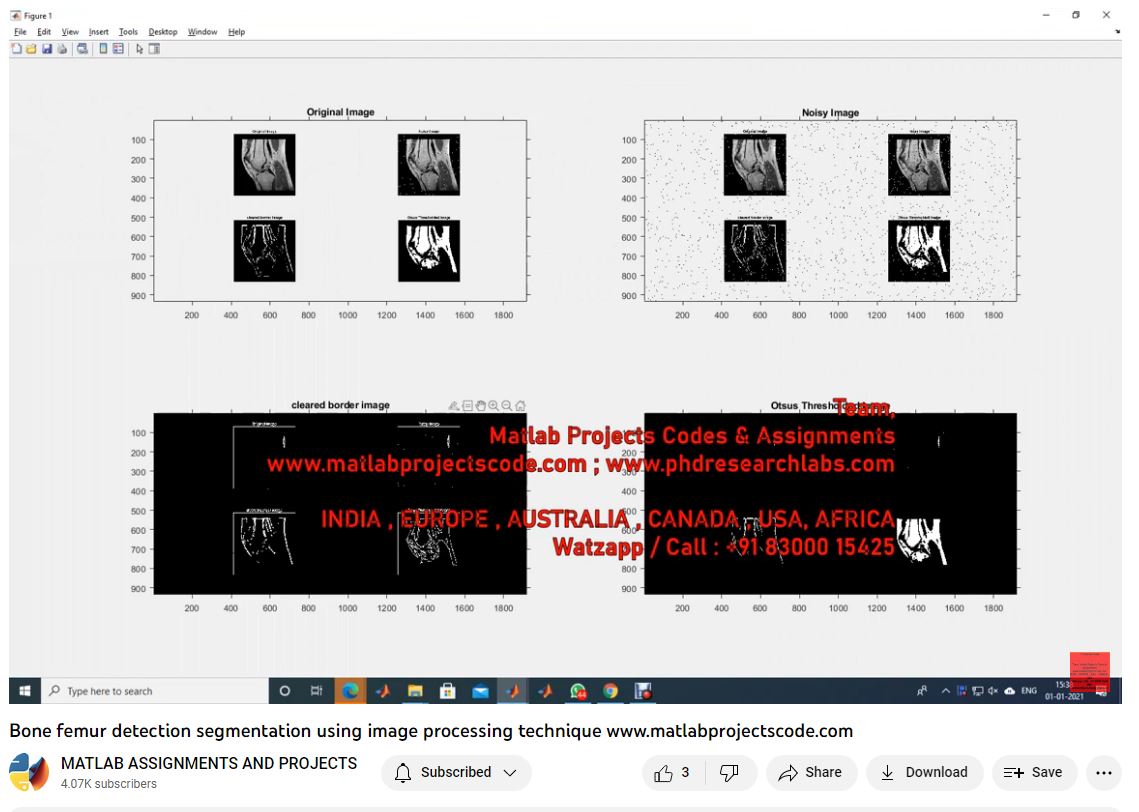This screenshot has width=1139, height=812.
Task: Click the Noisy Image subplot
Action: 830,211
